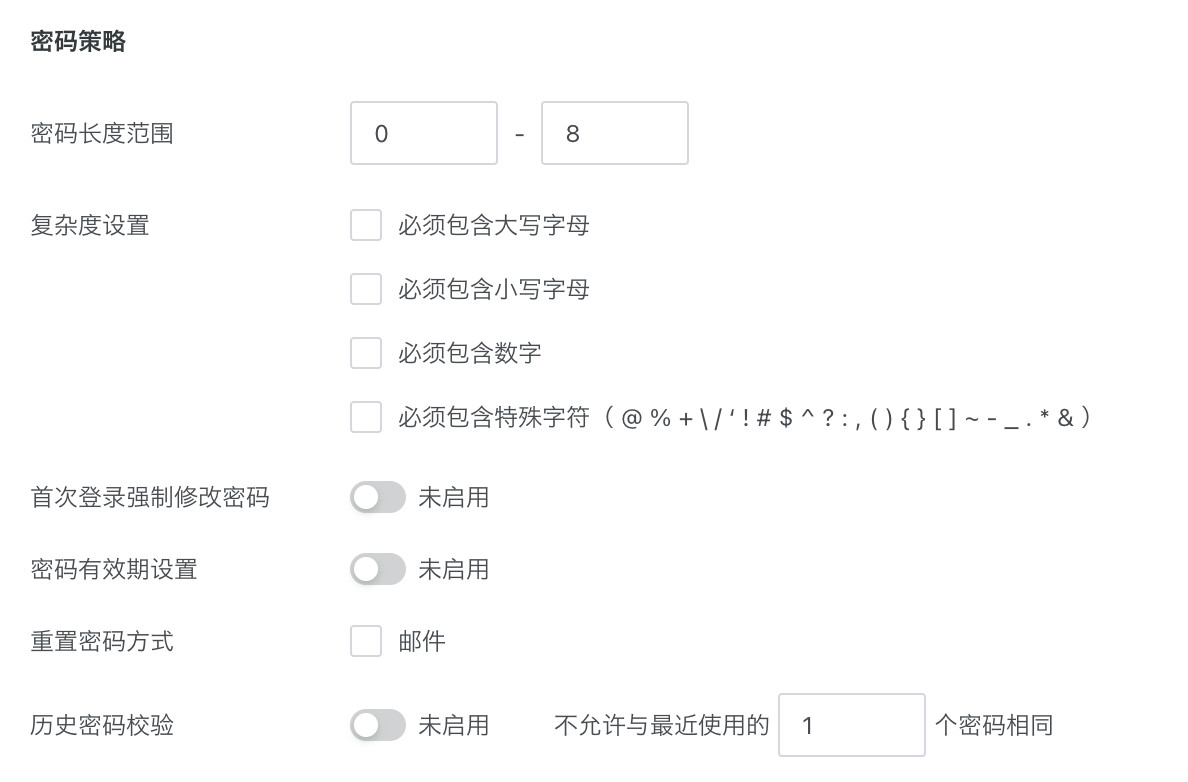This screenshot has width=1188, height=782.
Task: Click the 必须包含数字 label text
Action: click(469, 353)
